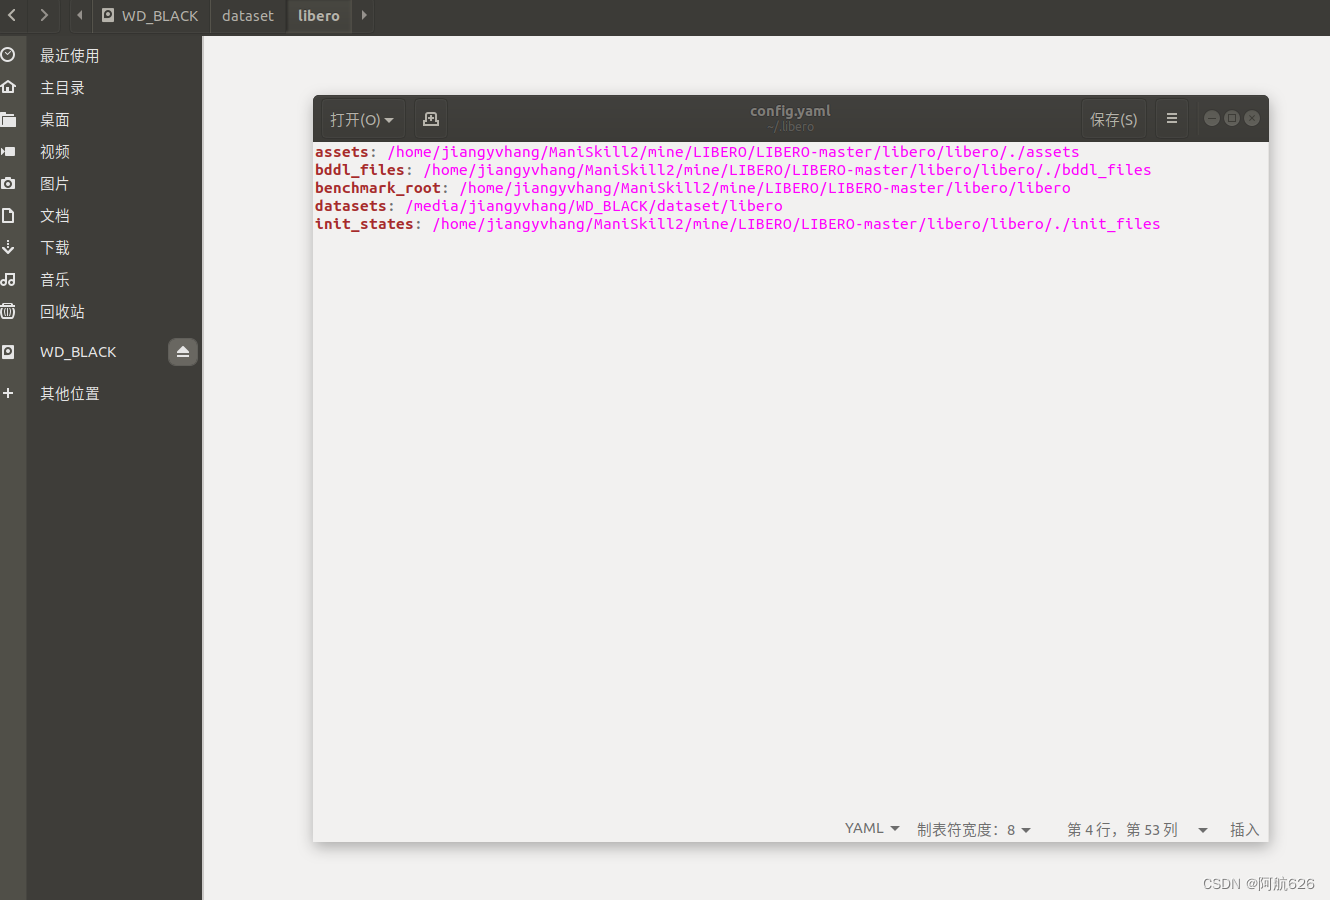
Task: Click the pictures camera icon
Action: point(8,183)
